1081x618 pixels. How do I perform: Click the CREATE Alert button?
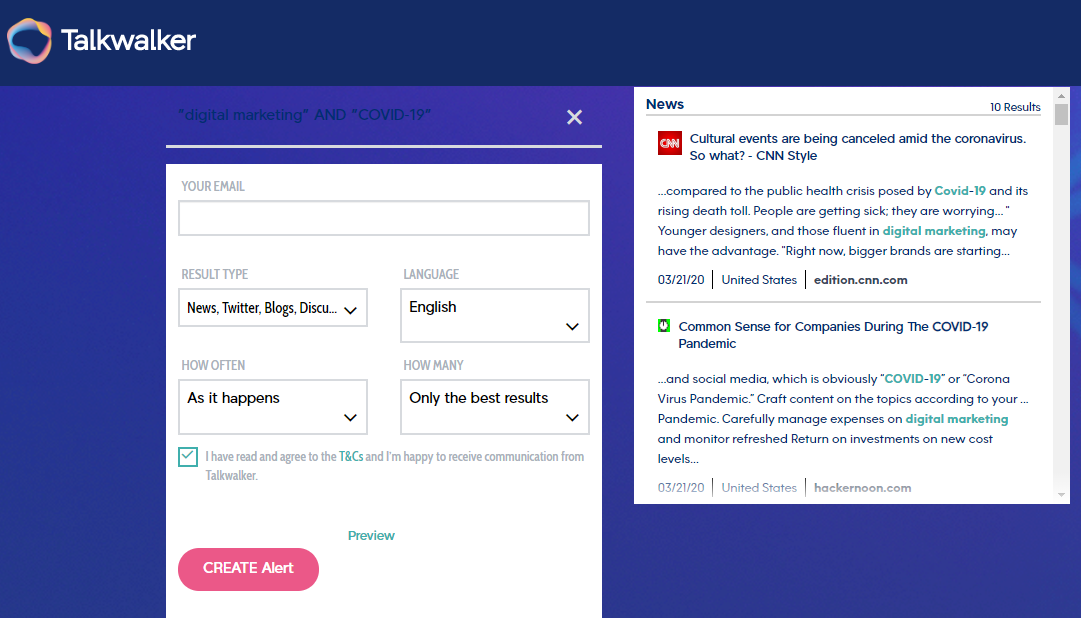point(248,569)
